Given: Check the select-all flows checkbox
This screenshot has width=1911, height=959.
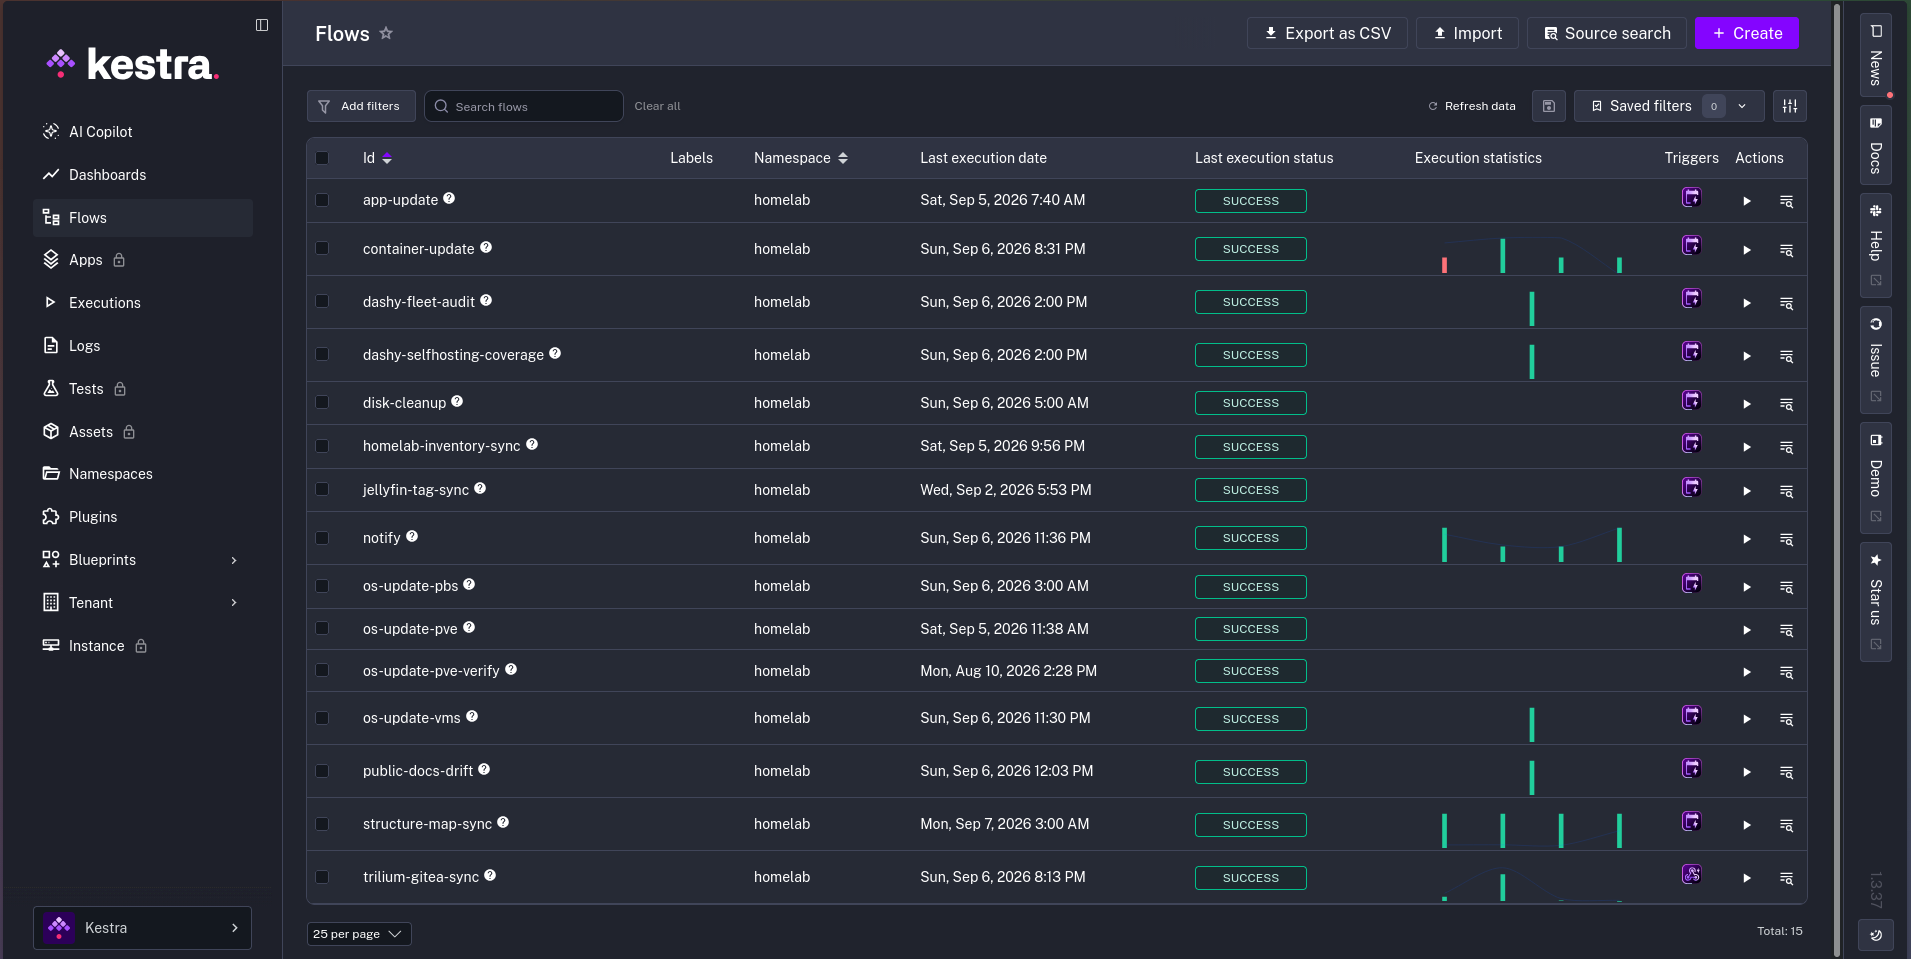Looking at the screenshot, I should (322, 158).
